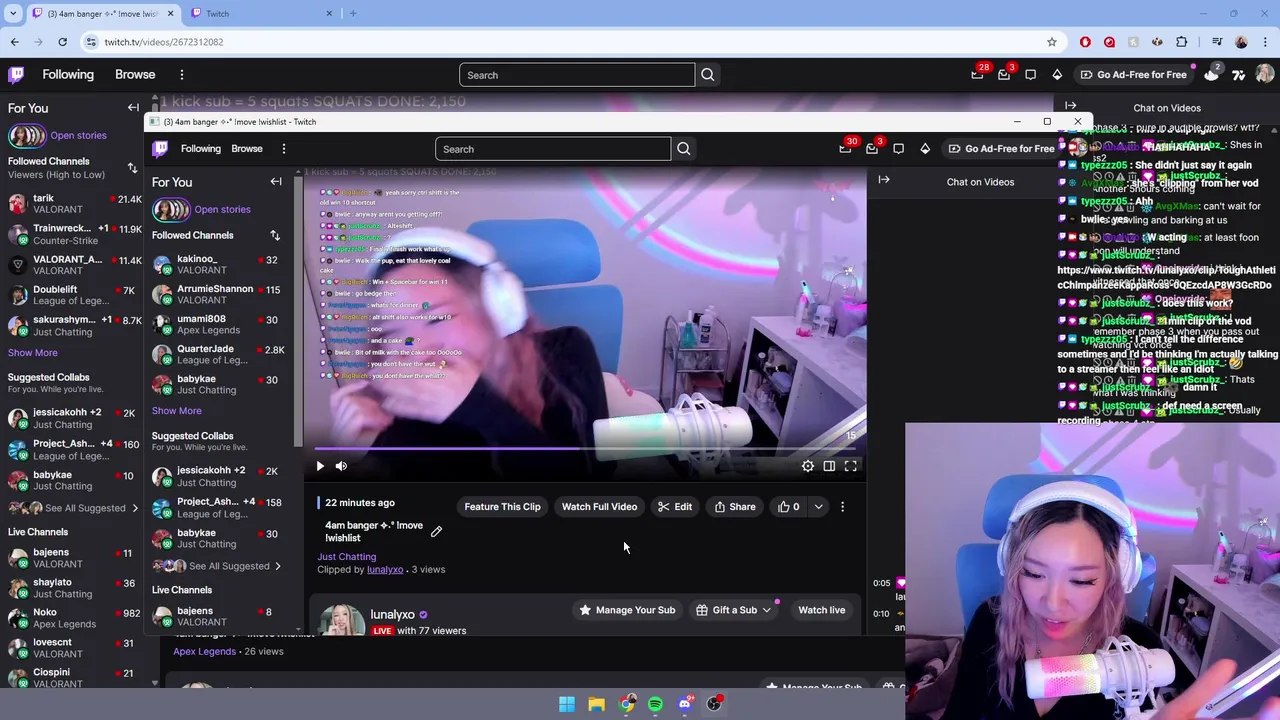Click inner window search magnifier button
This screenshot has width=1280, height=720.
pyautogui.click(x=683, y=149)
